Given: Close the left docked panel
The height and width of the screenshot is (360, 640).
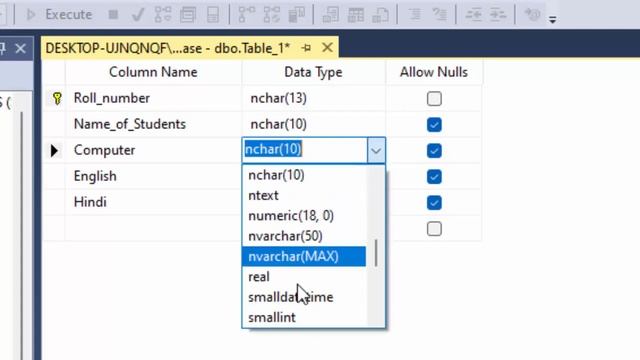Looking at the screenshot, I should pos(20,49).
